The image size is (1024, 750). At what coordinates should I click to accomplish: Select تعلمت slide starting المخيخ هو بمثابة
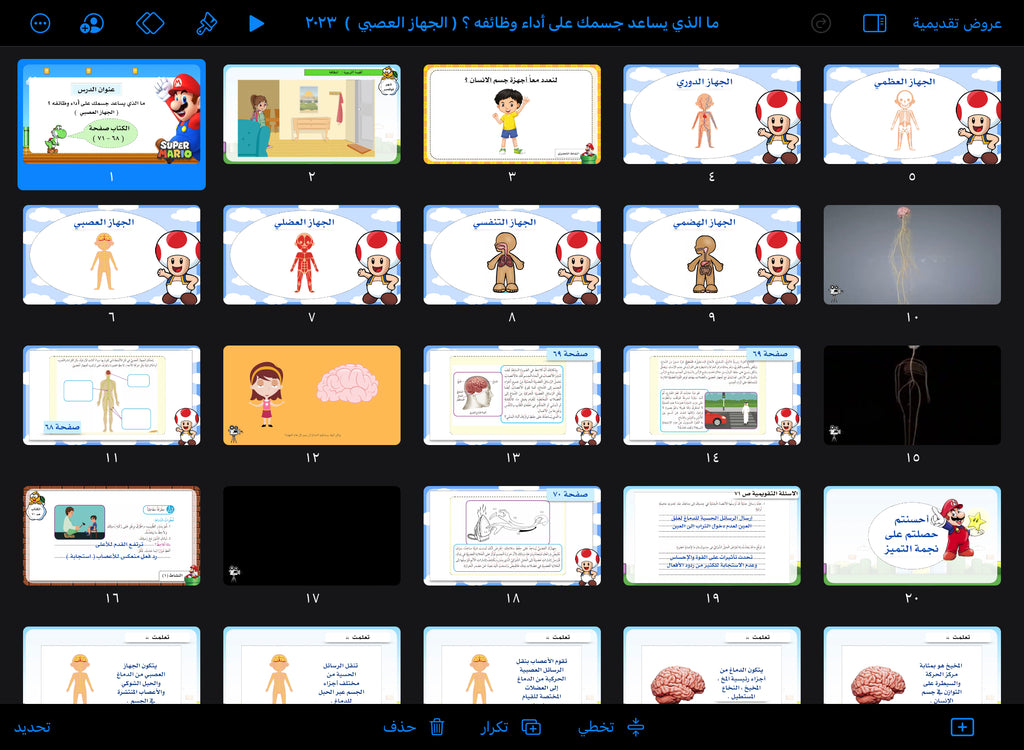click(912, 665)
